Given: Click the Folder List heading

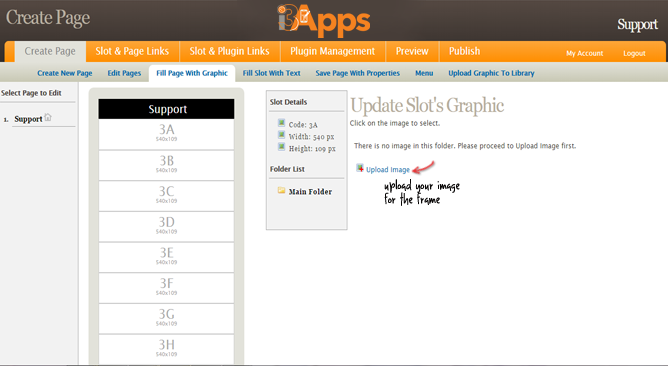Looking at the screenshot, I should pyautogui.click(x=287, y=169).
